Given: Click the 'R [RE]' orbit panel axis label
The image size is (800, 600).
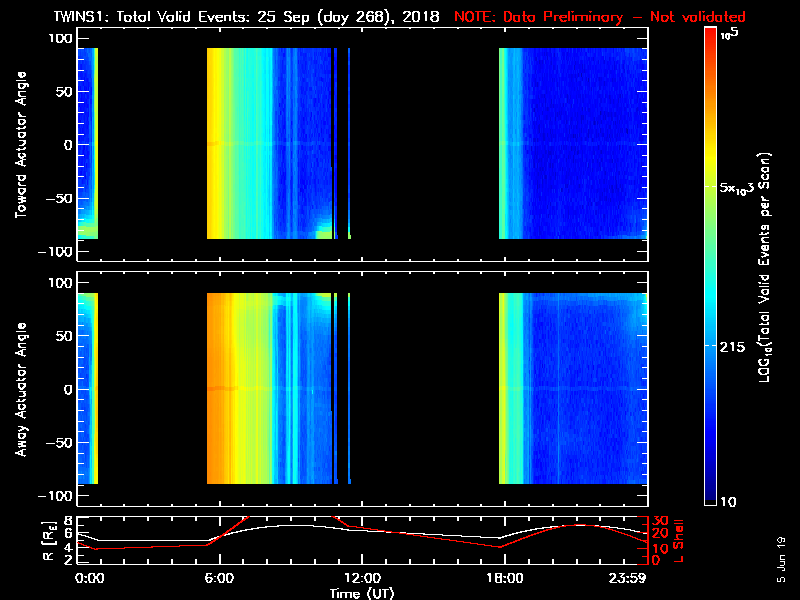Looking at the screenshot, I should 20,538.
